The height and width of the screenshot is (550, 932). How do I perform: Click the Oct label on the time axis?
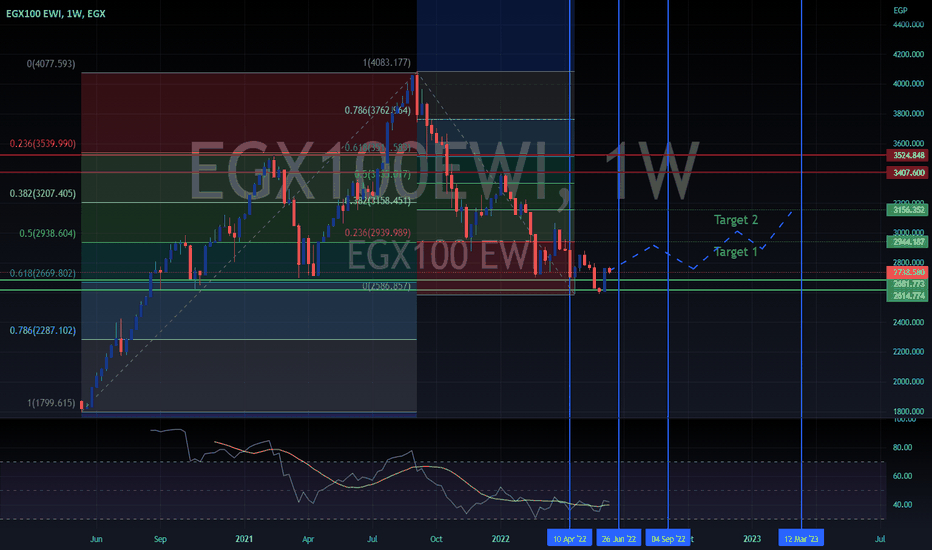[436, 539]
